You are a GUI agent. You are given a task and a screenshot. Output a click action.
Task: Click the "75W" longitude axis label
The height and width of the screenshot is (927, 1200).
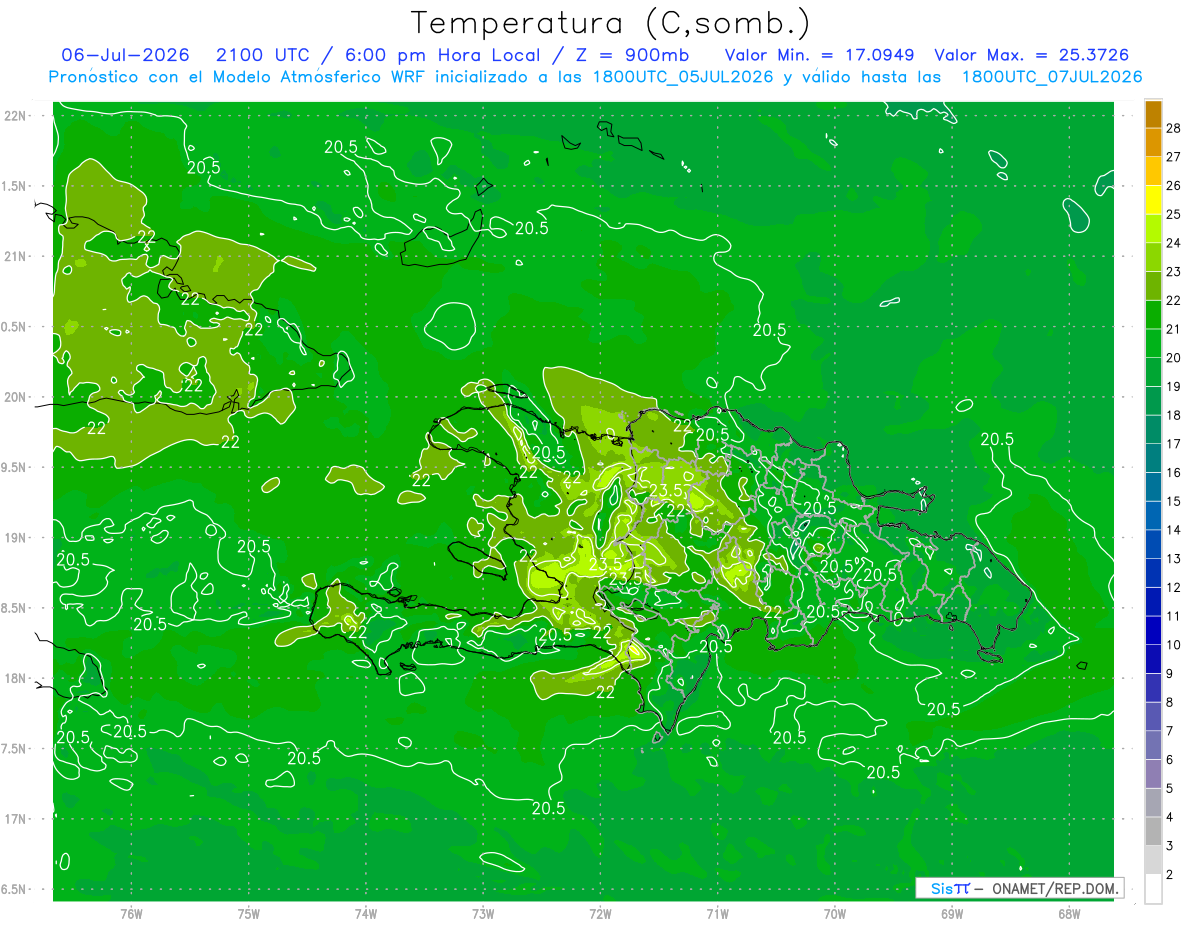(x=249, y=913)
